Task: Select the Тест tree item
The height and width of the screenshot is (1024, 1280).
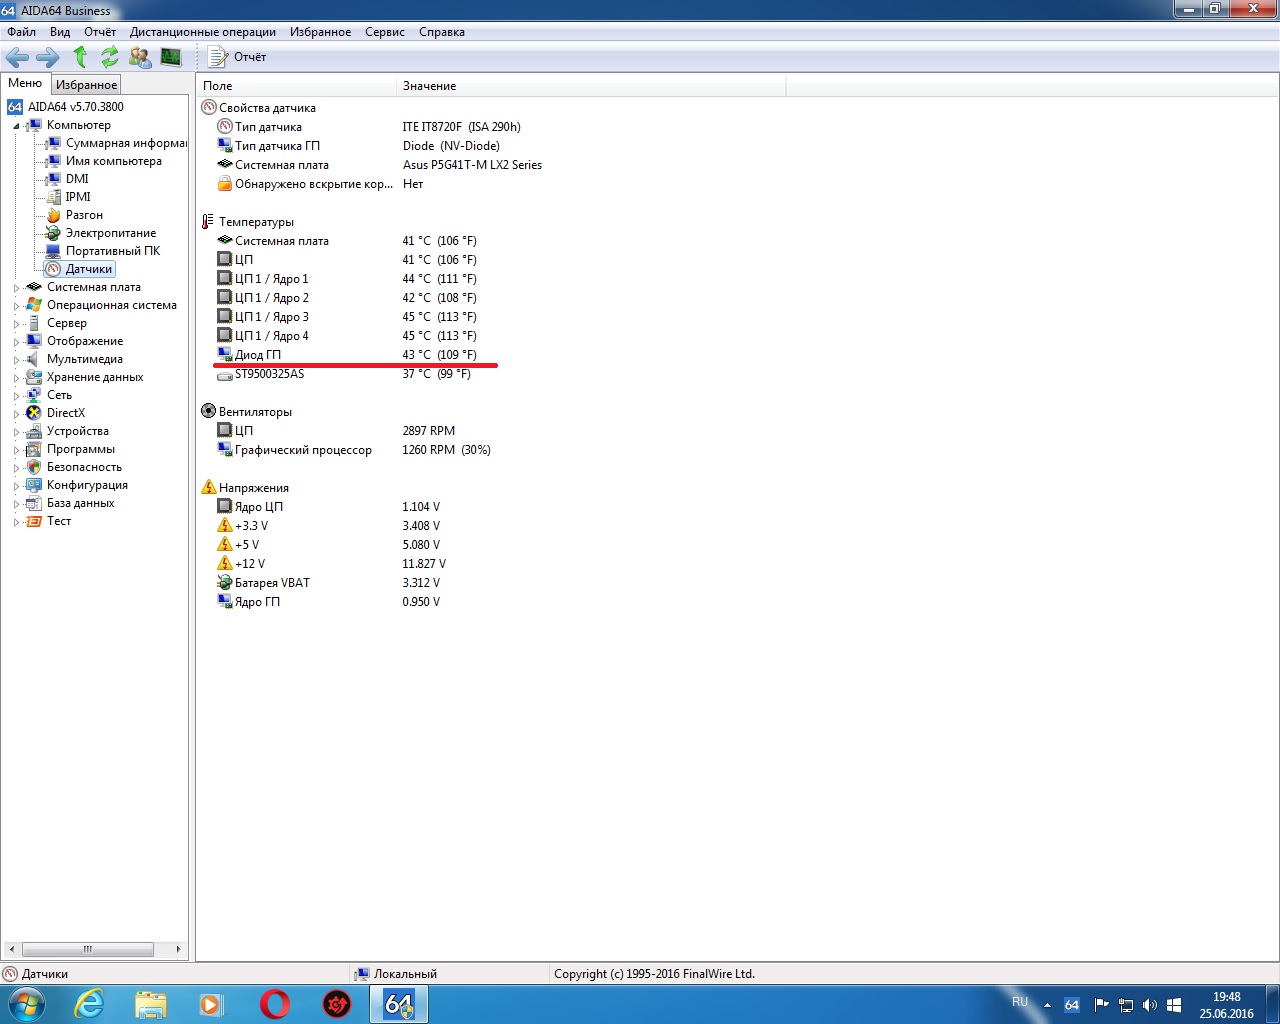Action: pos(59,521)
